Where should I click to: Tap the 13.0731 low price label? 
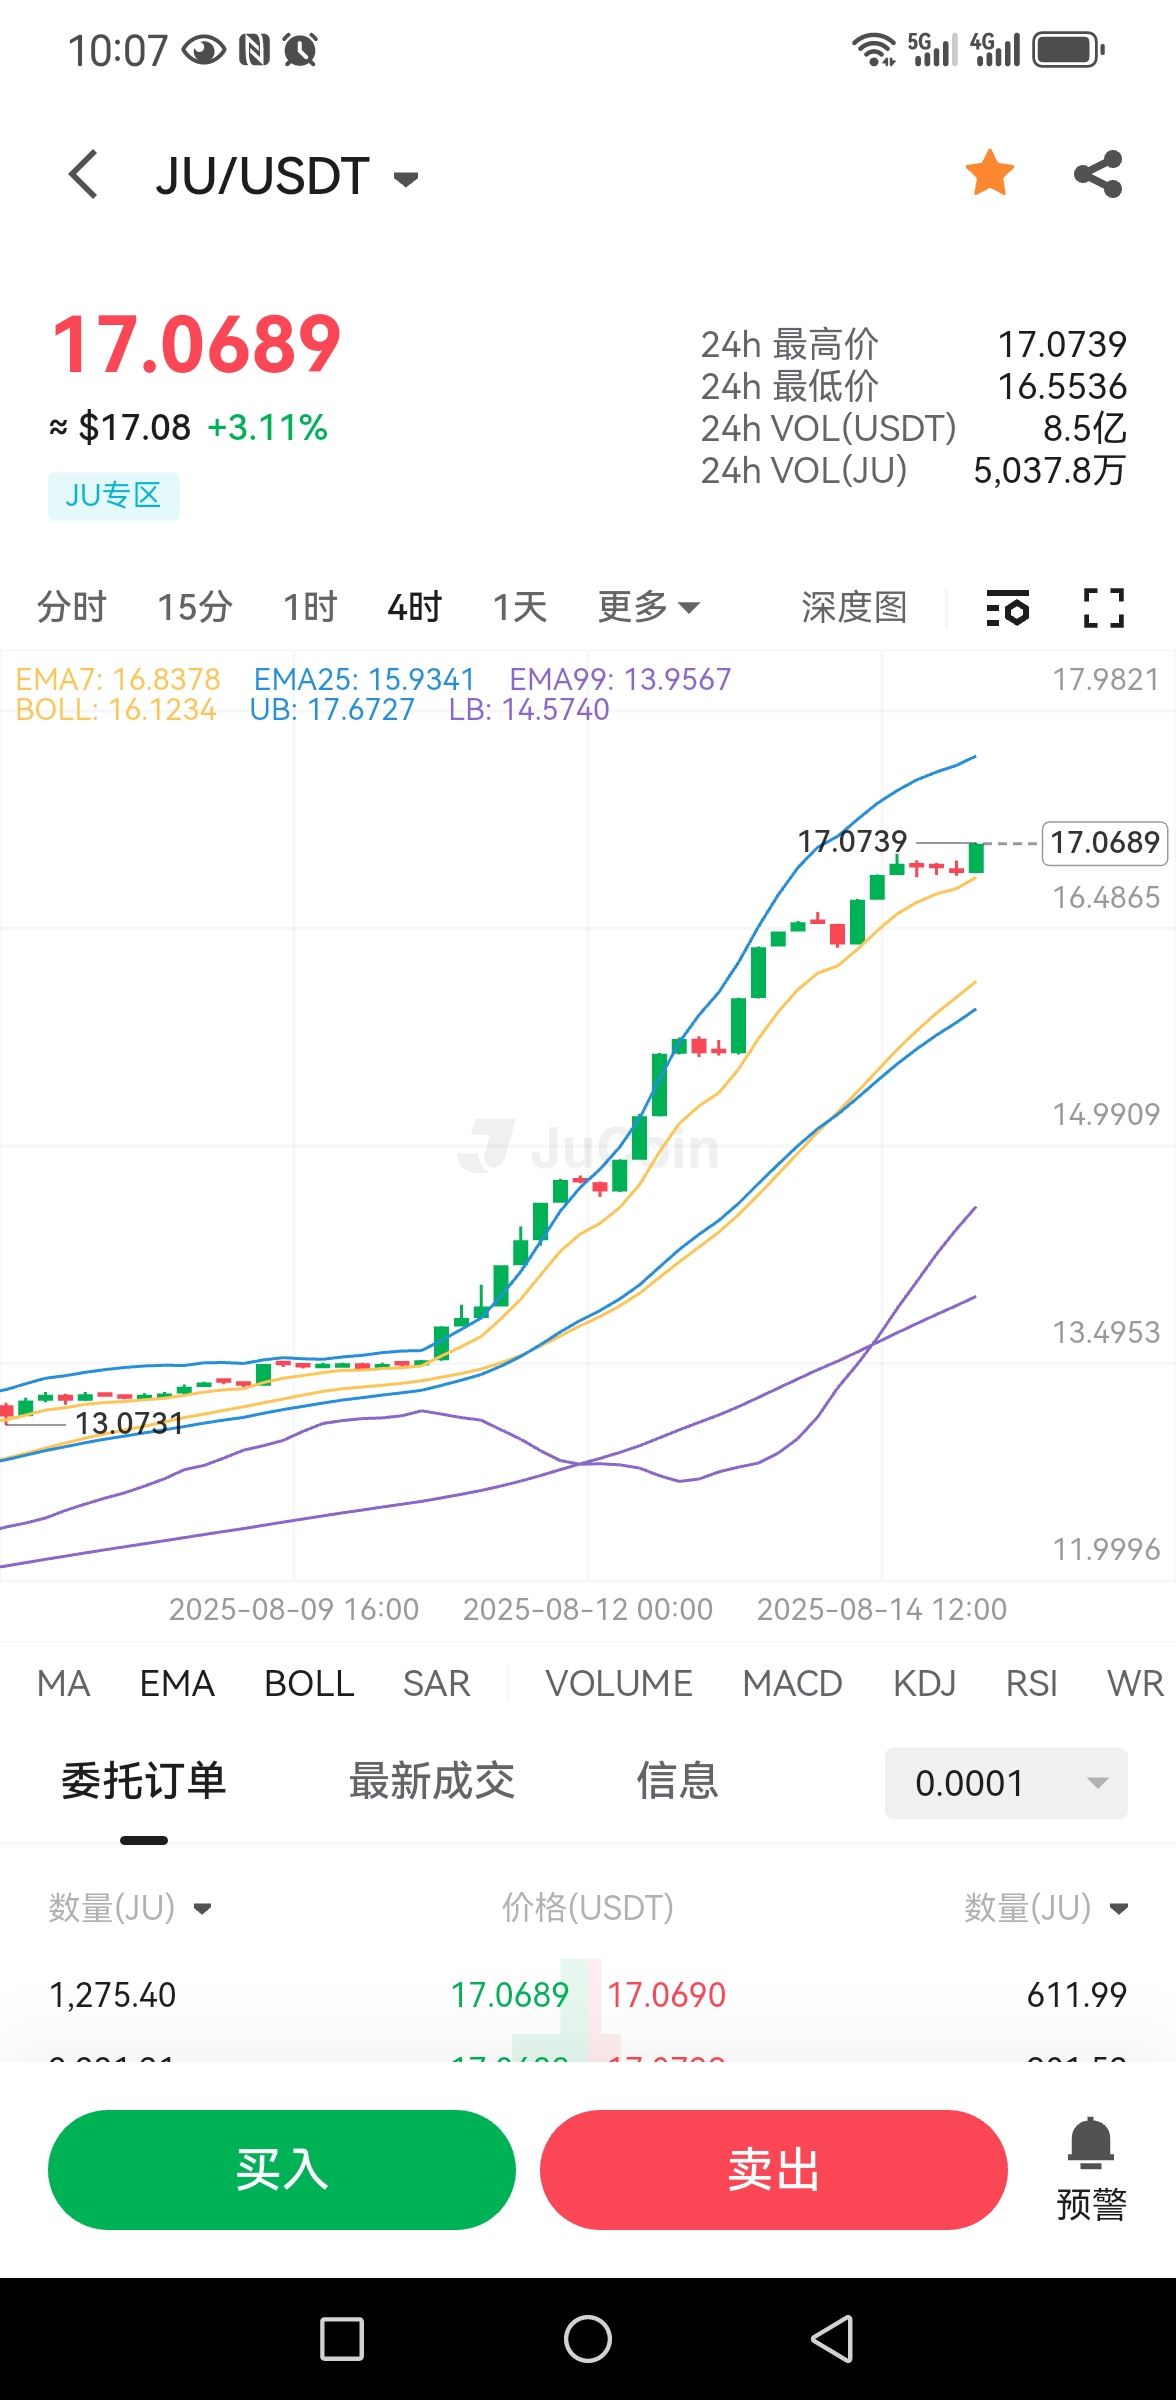[130, 1423]
